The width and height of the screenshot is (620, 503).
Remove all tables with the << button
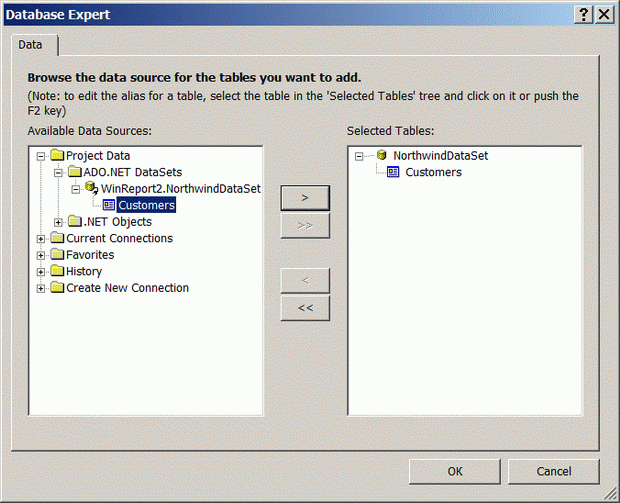tap(305, 308)
